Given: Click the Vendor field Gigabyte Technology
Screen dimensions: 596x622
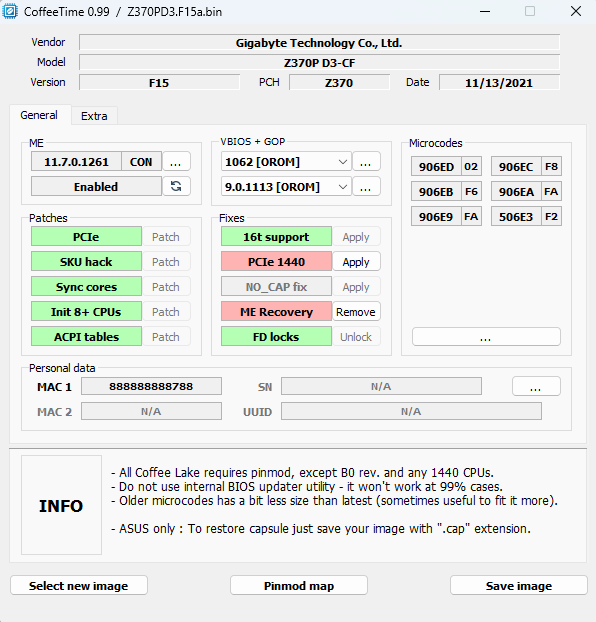Looking at the screenshot, I should pos(319,42).
